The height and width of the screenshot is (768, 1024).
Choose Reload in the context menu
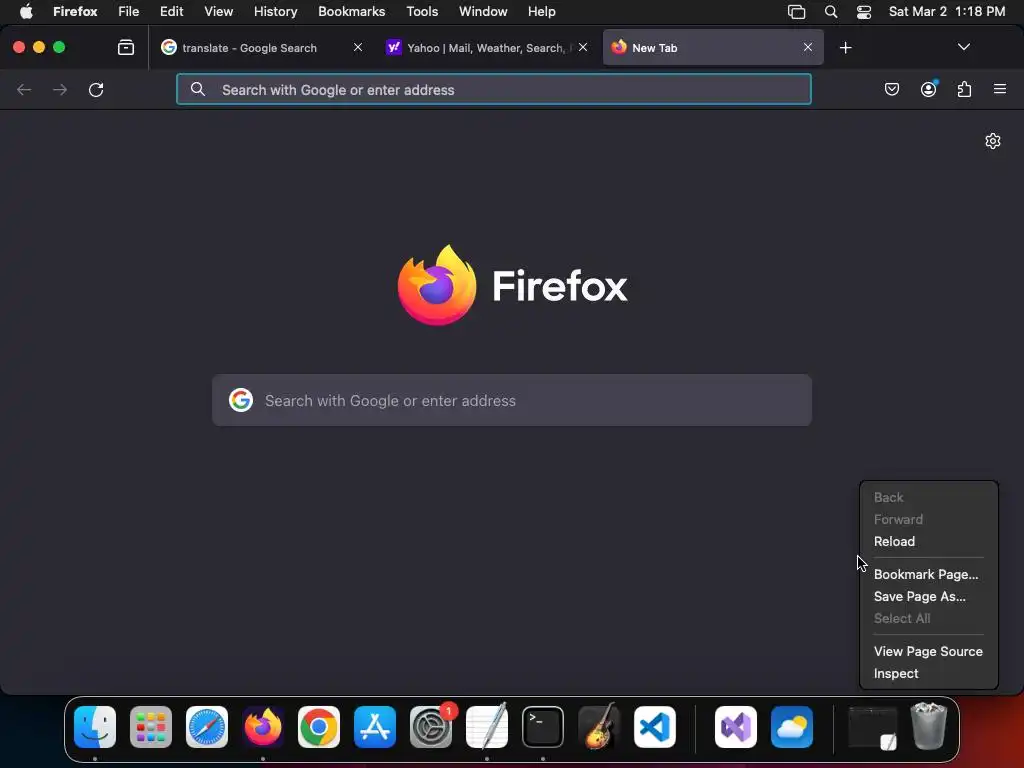894,541
